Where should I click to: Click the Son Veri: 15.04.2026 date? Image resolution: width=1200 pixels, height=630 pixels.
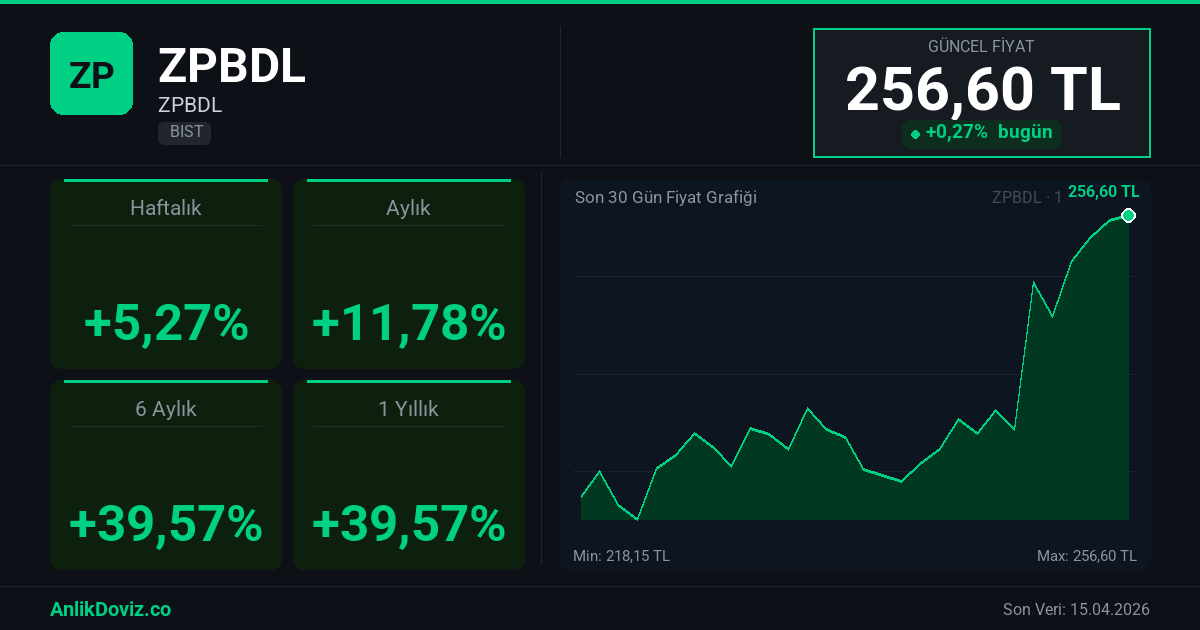point(1076,609)
